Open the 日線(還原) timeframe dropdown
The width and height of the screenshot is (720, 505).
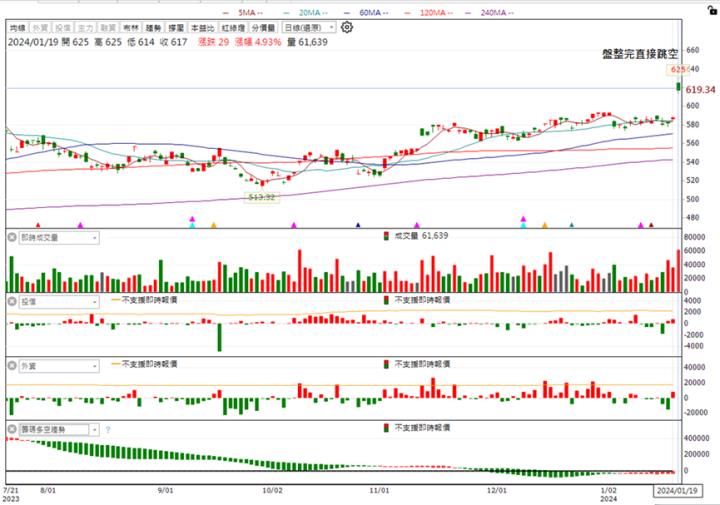[x=309, y=29]
